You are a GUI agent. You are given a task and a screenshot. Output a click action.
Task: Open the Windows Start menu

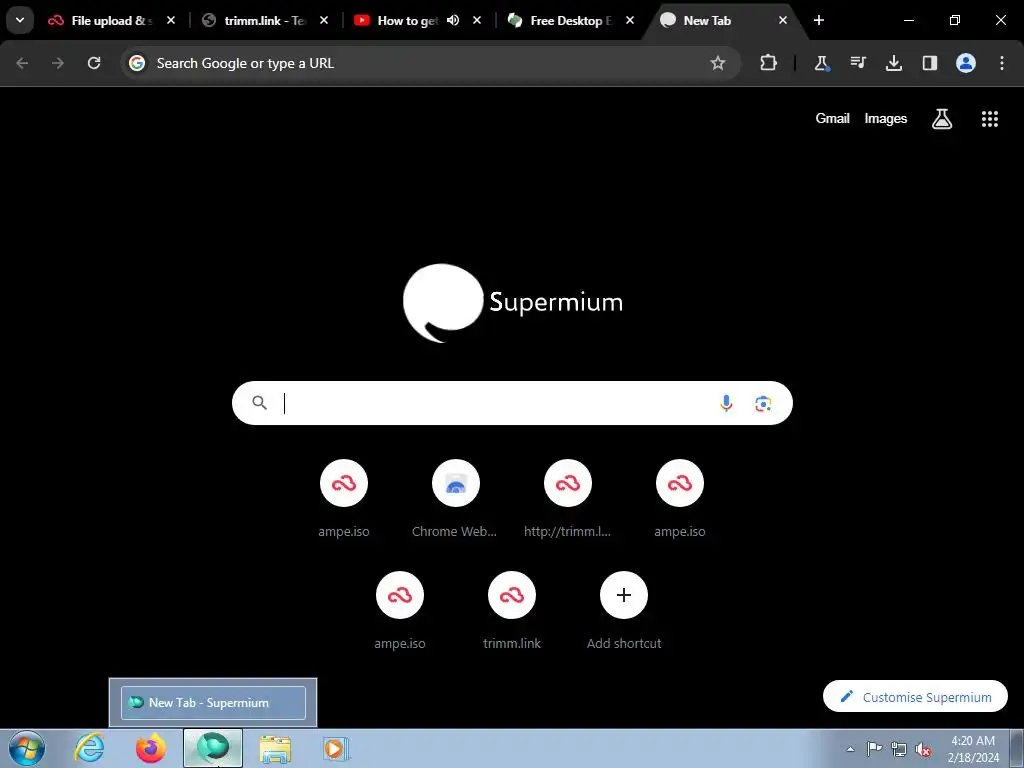[x=26, y=748]
